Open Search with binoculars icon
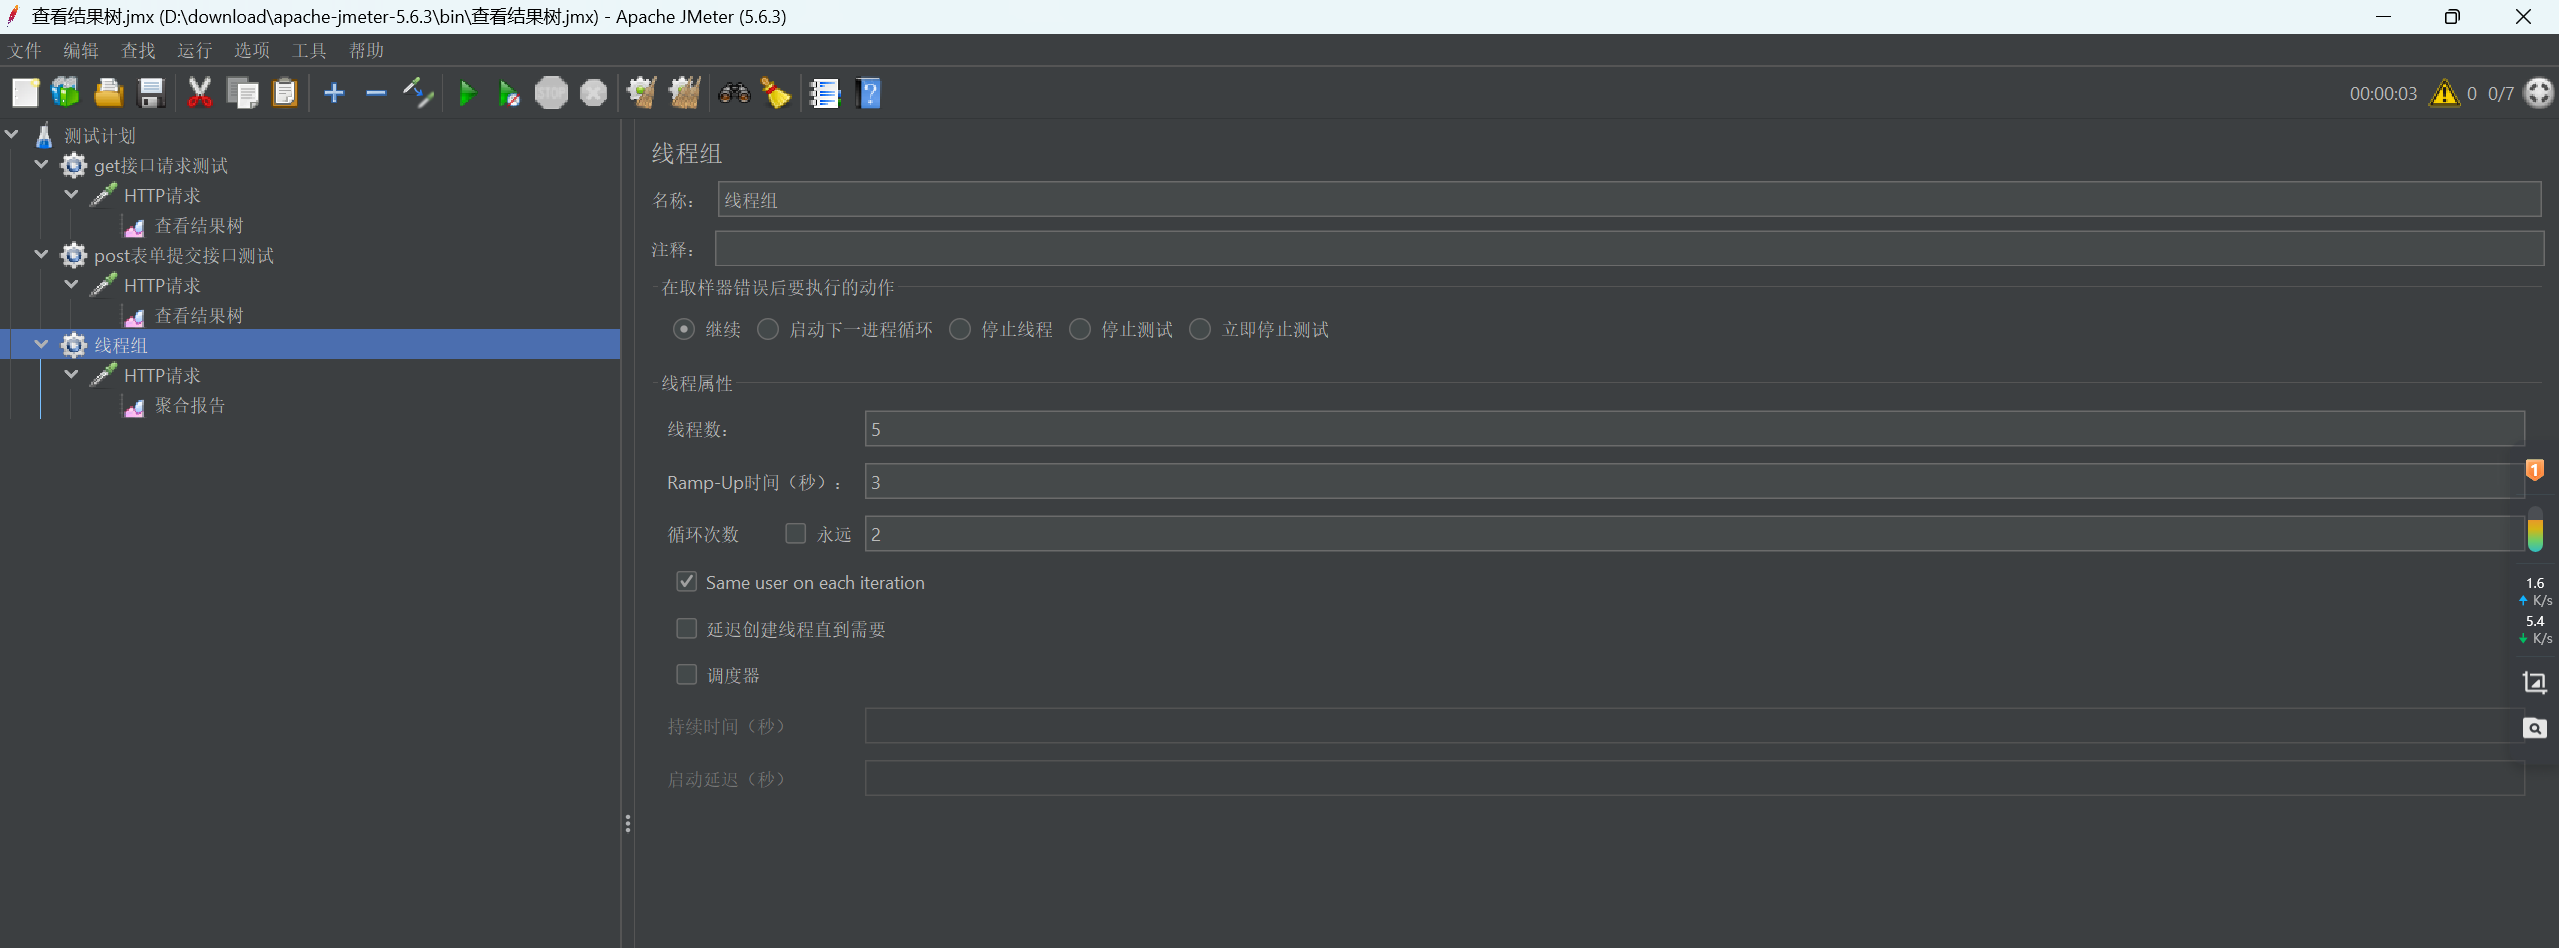This screenshot has width=2559, height=948. tap(734, 93)
